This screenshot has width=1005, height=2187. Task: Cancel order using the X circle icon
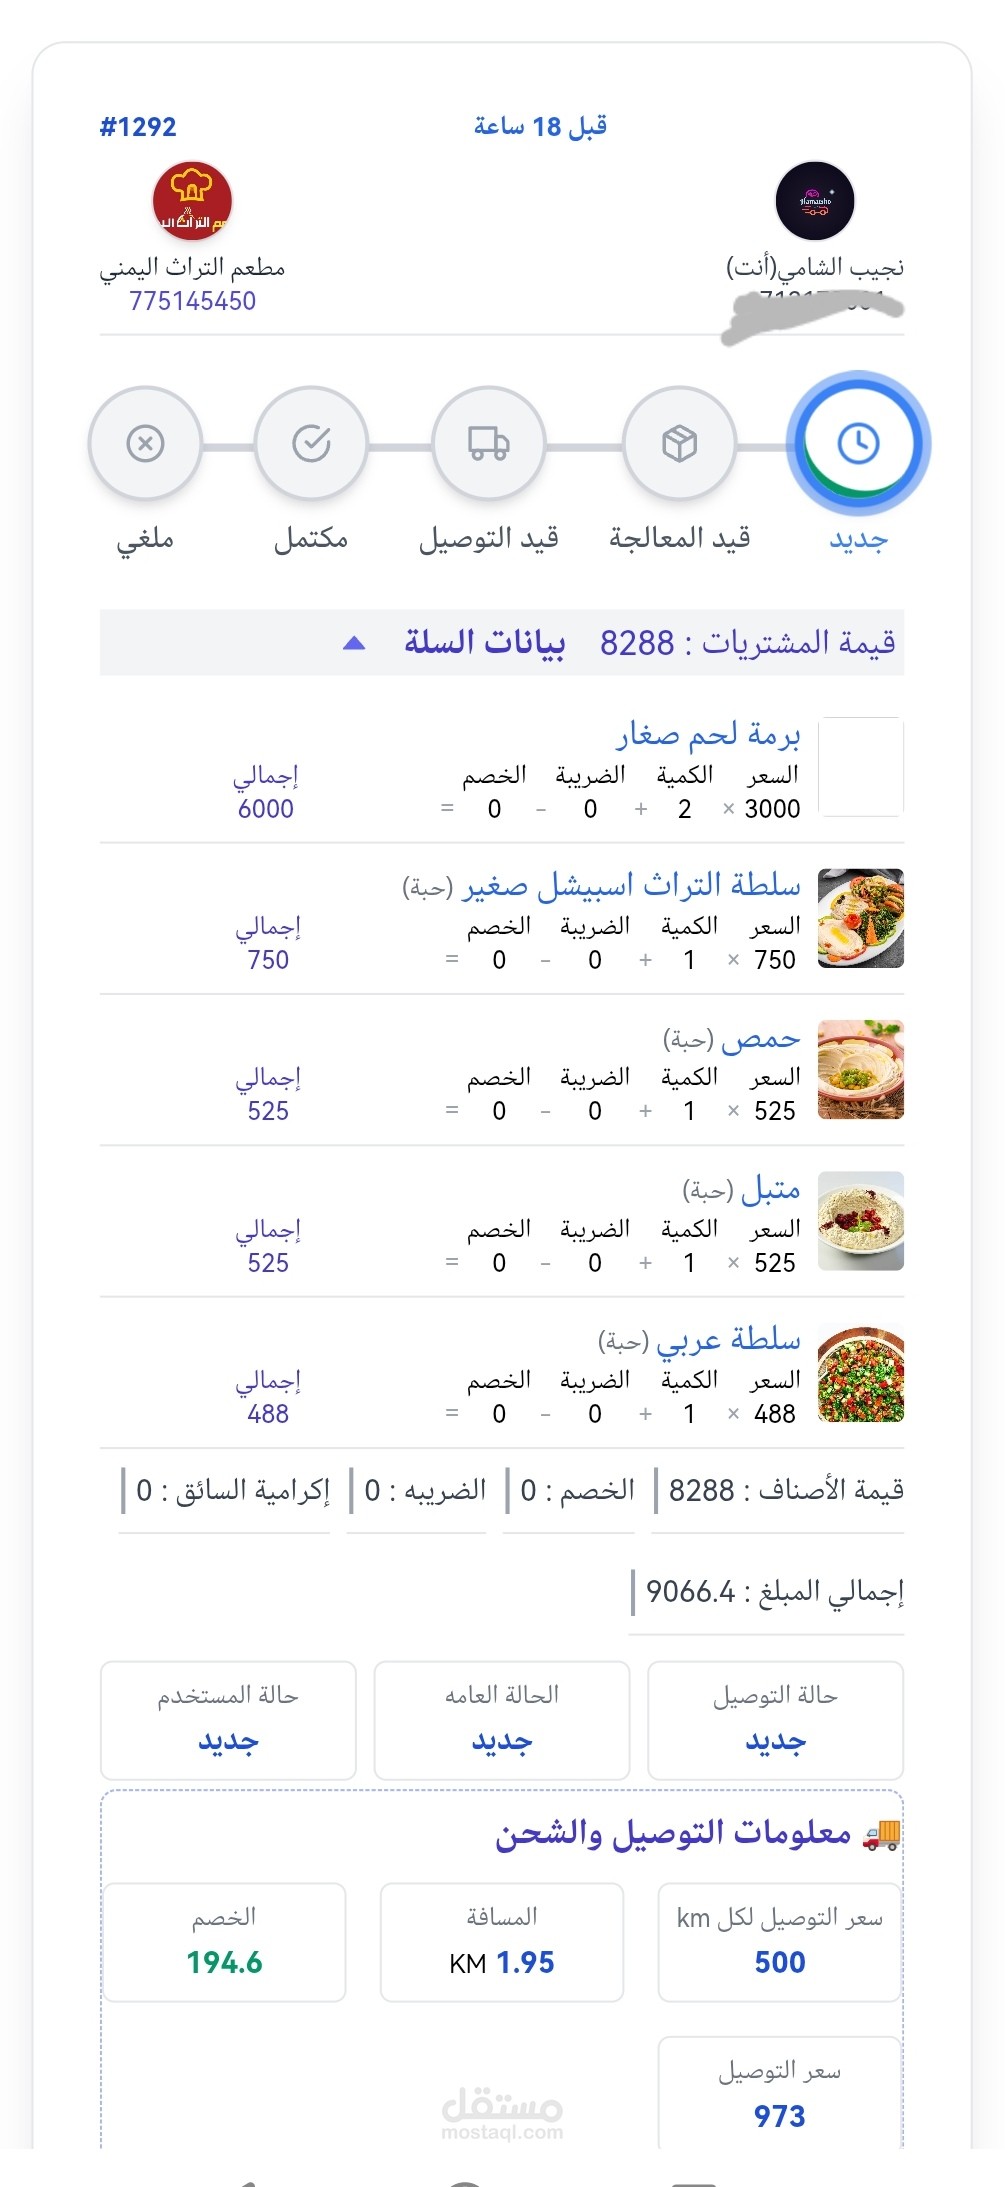tap(145, 443)
